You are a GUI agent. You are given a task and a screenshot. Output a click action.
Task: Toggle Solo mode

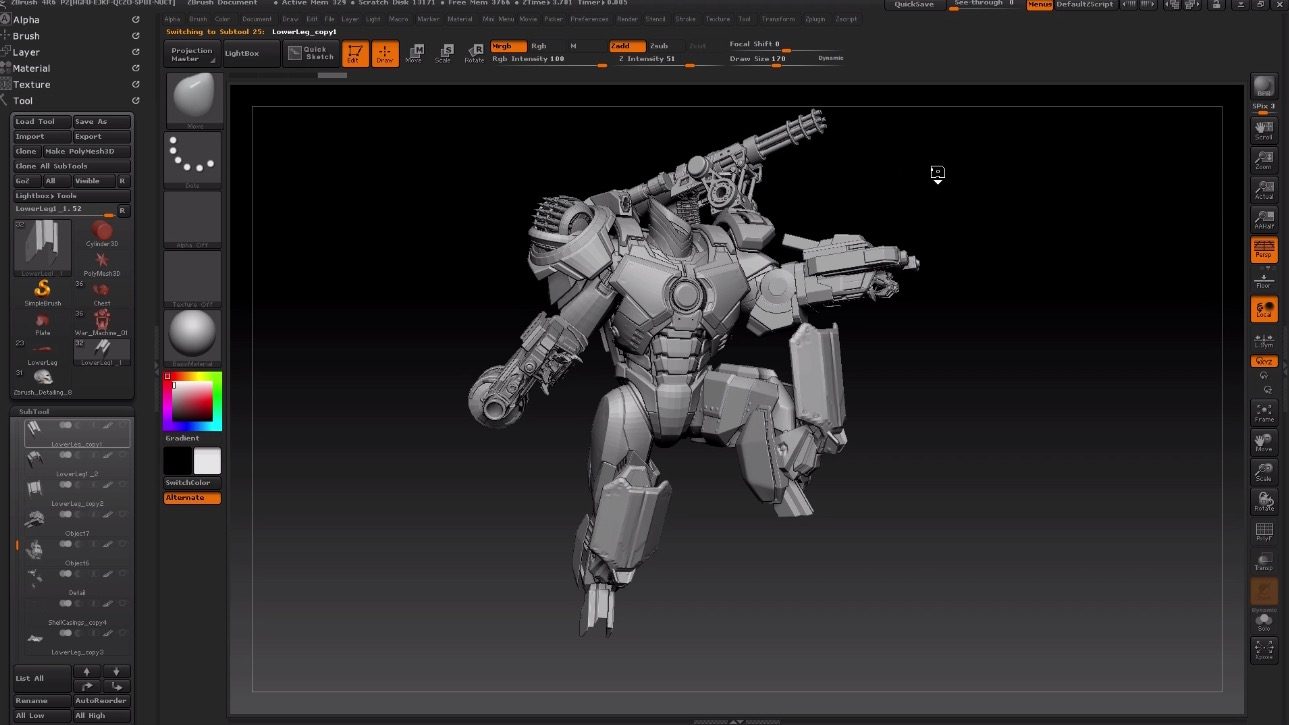click(x=1264, y=621)
